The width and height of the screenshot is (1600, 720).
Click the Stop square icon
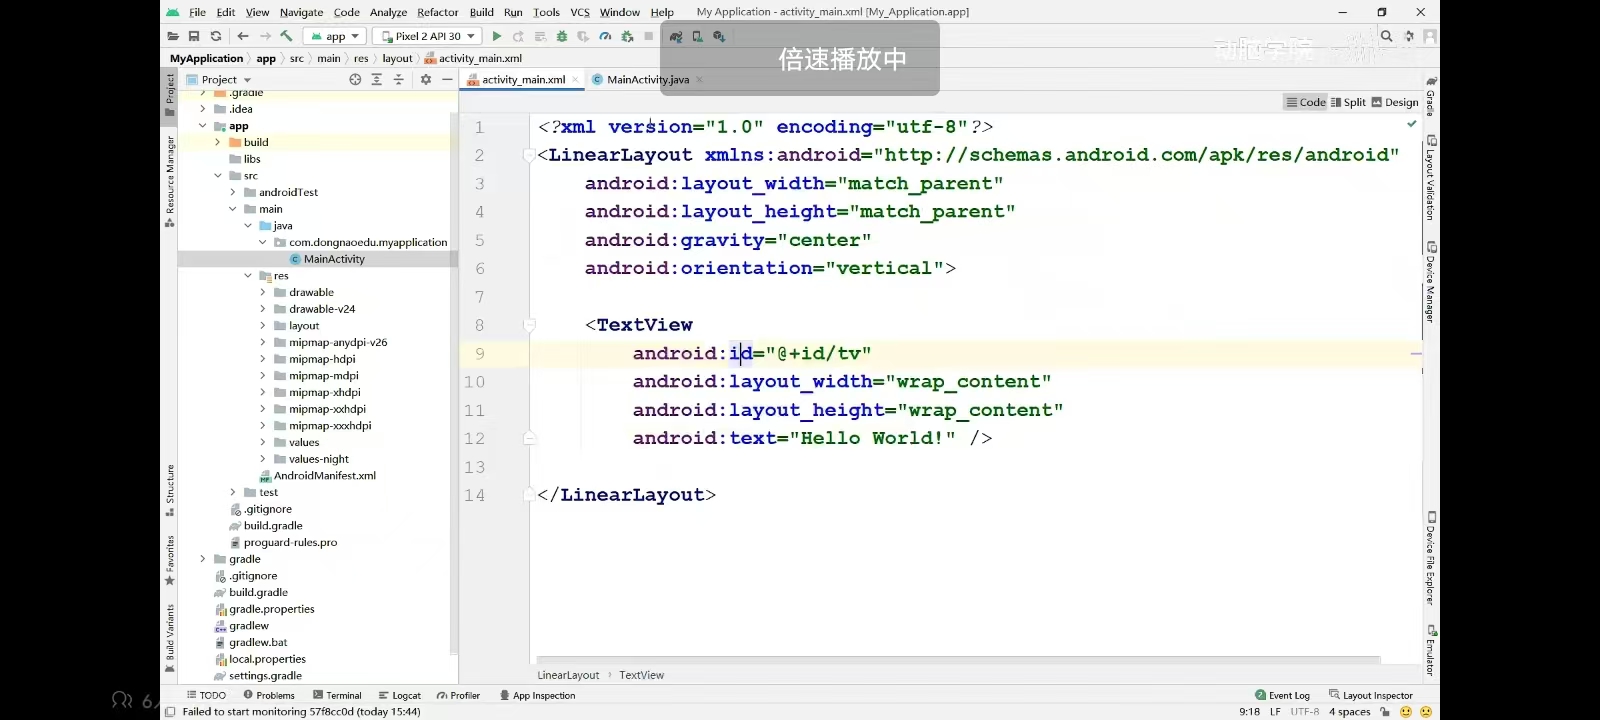649,36
